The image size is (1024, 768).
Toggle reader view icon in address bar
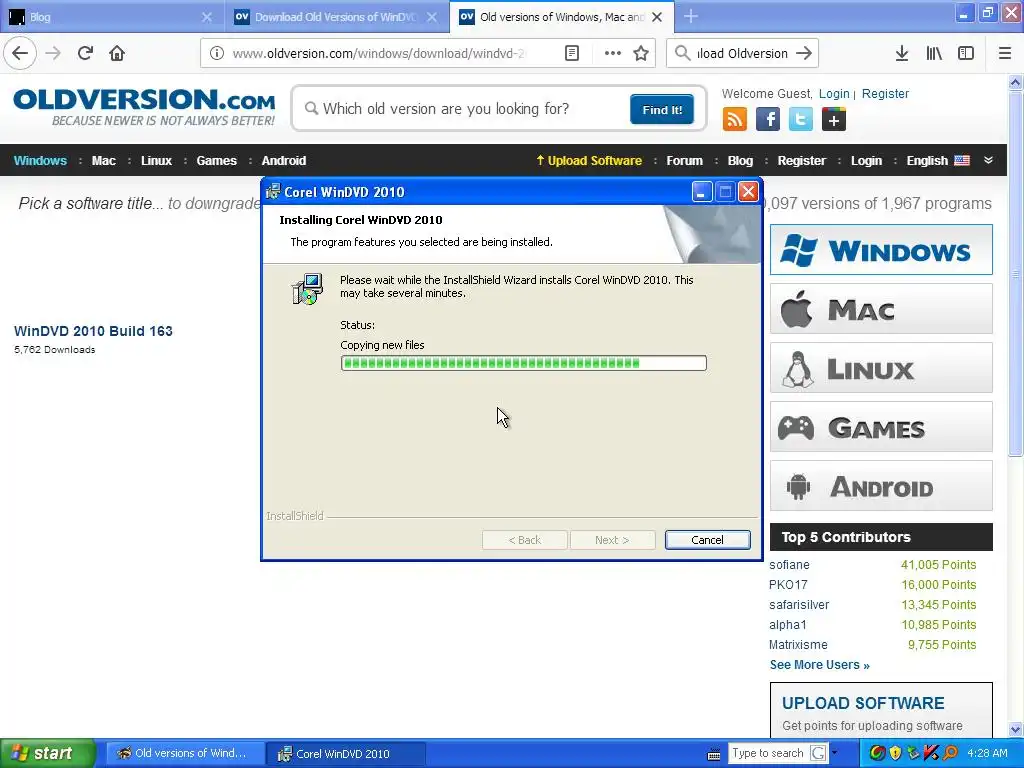tap(571, 54)
